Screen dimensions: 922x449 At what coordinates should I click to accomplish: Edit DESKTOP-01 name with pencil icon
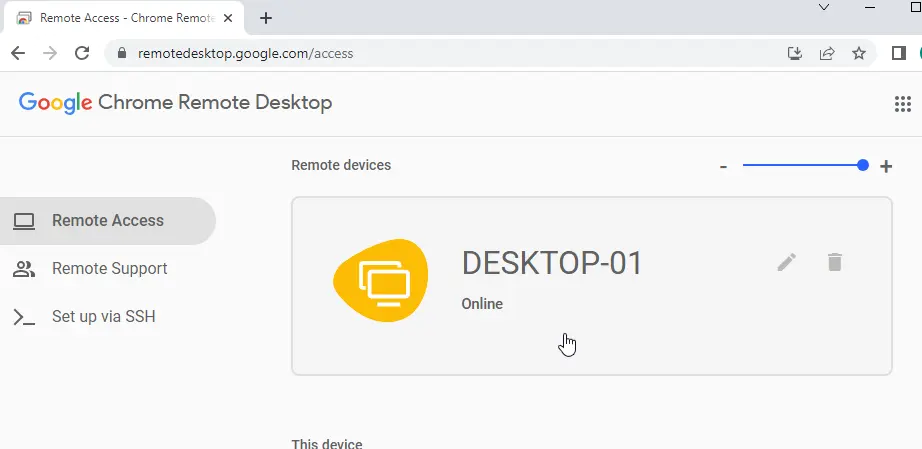tap(787, 262)
